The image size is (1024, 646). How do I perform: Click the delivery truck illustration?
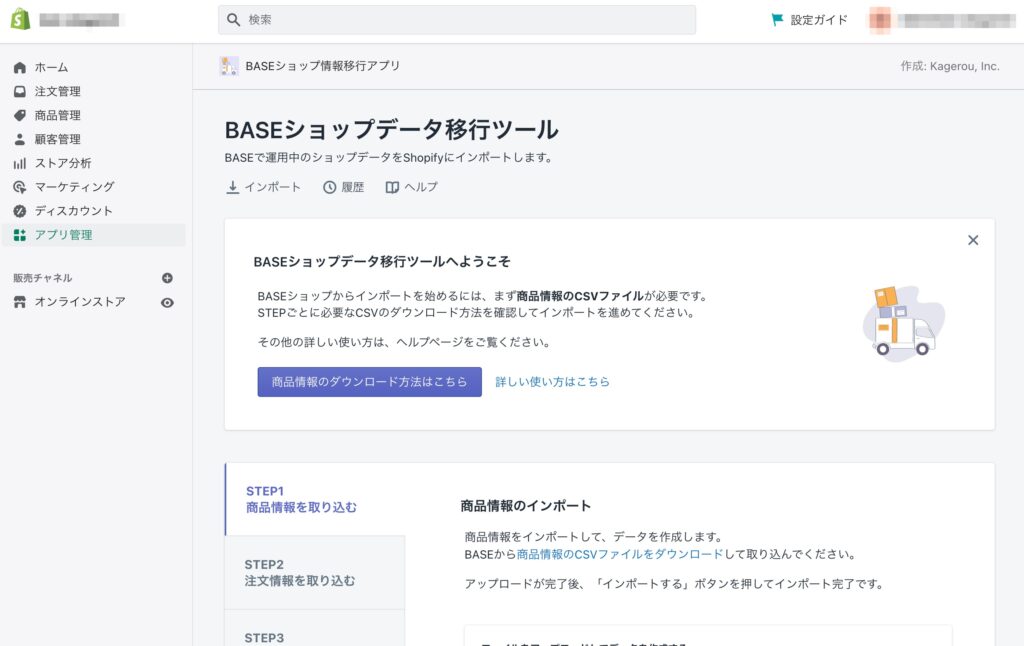pos(904,324)
